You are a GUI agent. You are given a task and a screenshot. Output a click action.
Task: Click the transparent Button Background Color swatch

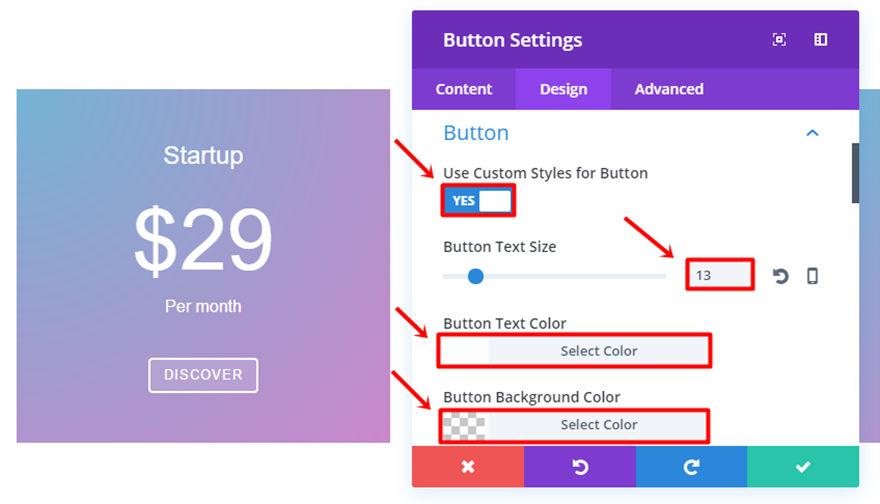[464, 425]
